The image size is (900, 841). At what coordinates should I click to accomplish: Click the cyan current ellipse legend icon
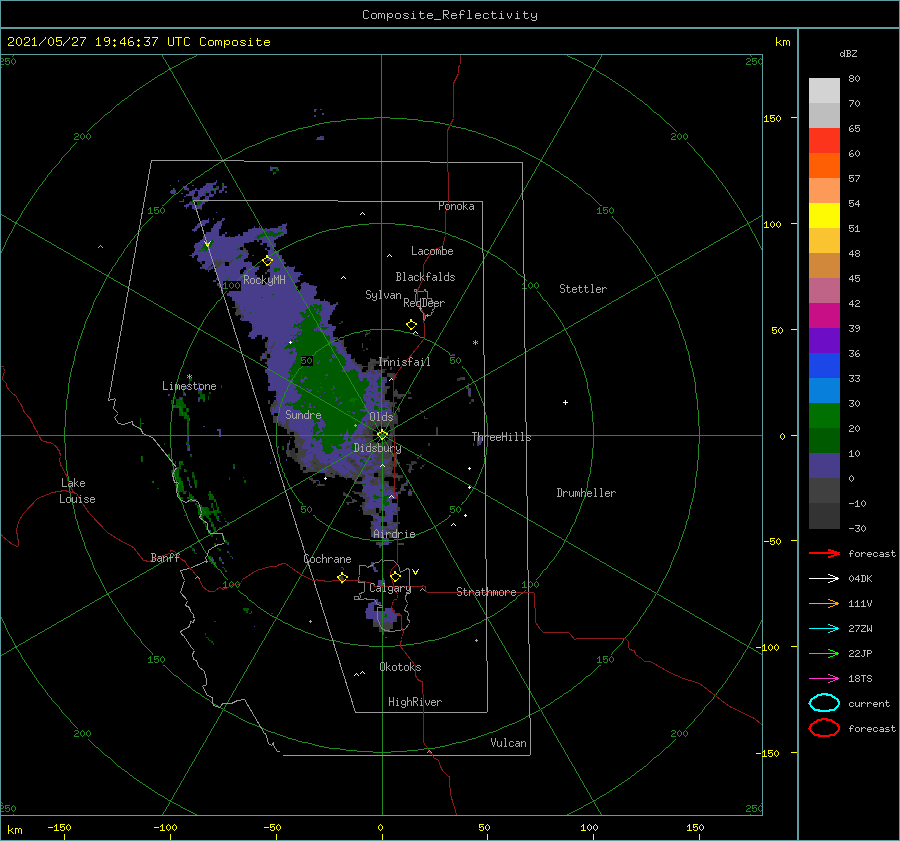(x=824, y=703)
